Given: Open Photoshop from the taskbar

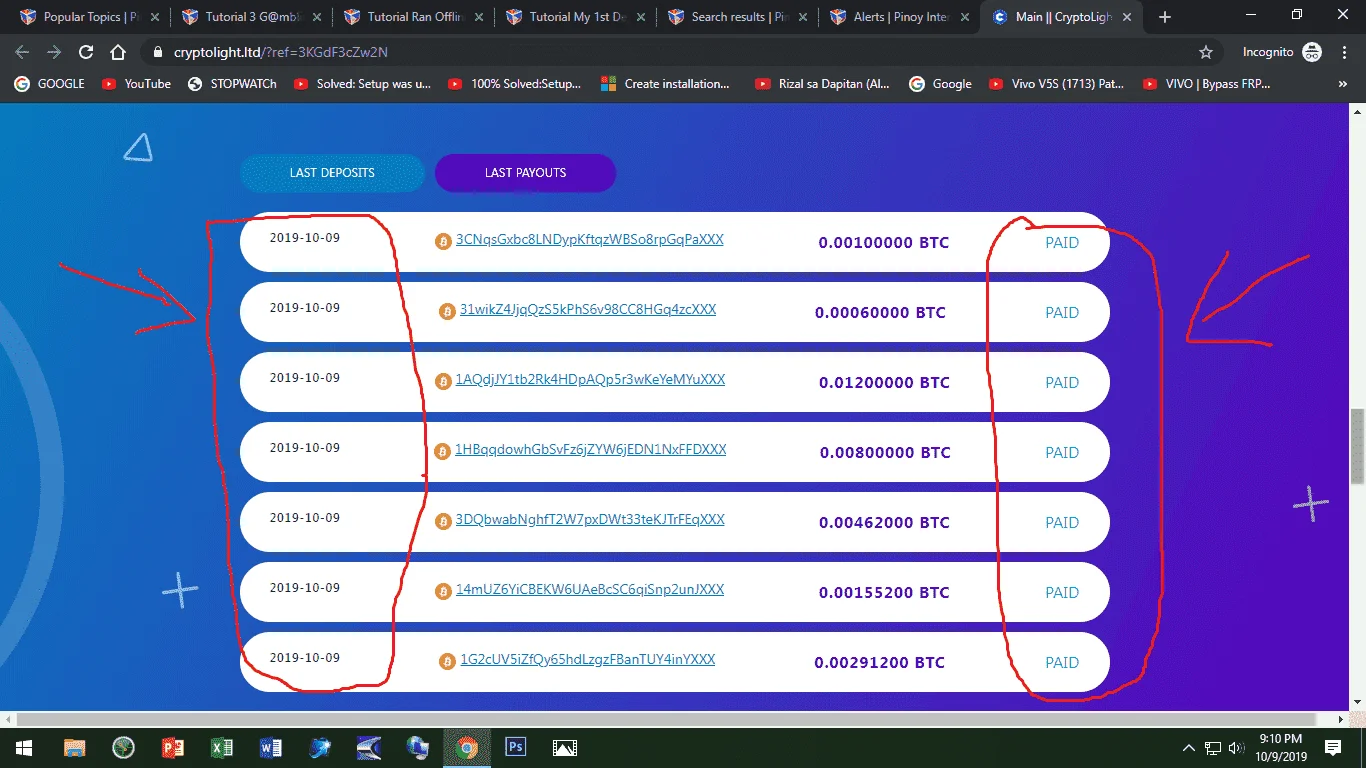Looking at the screenshot, I should click(x=516, y=747).
